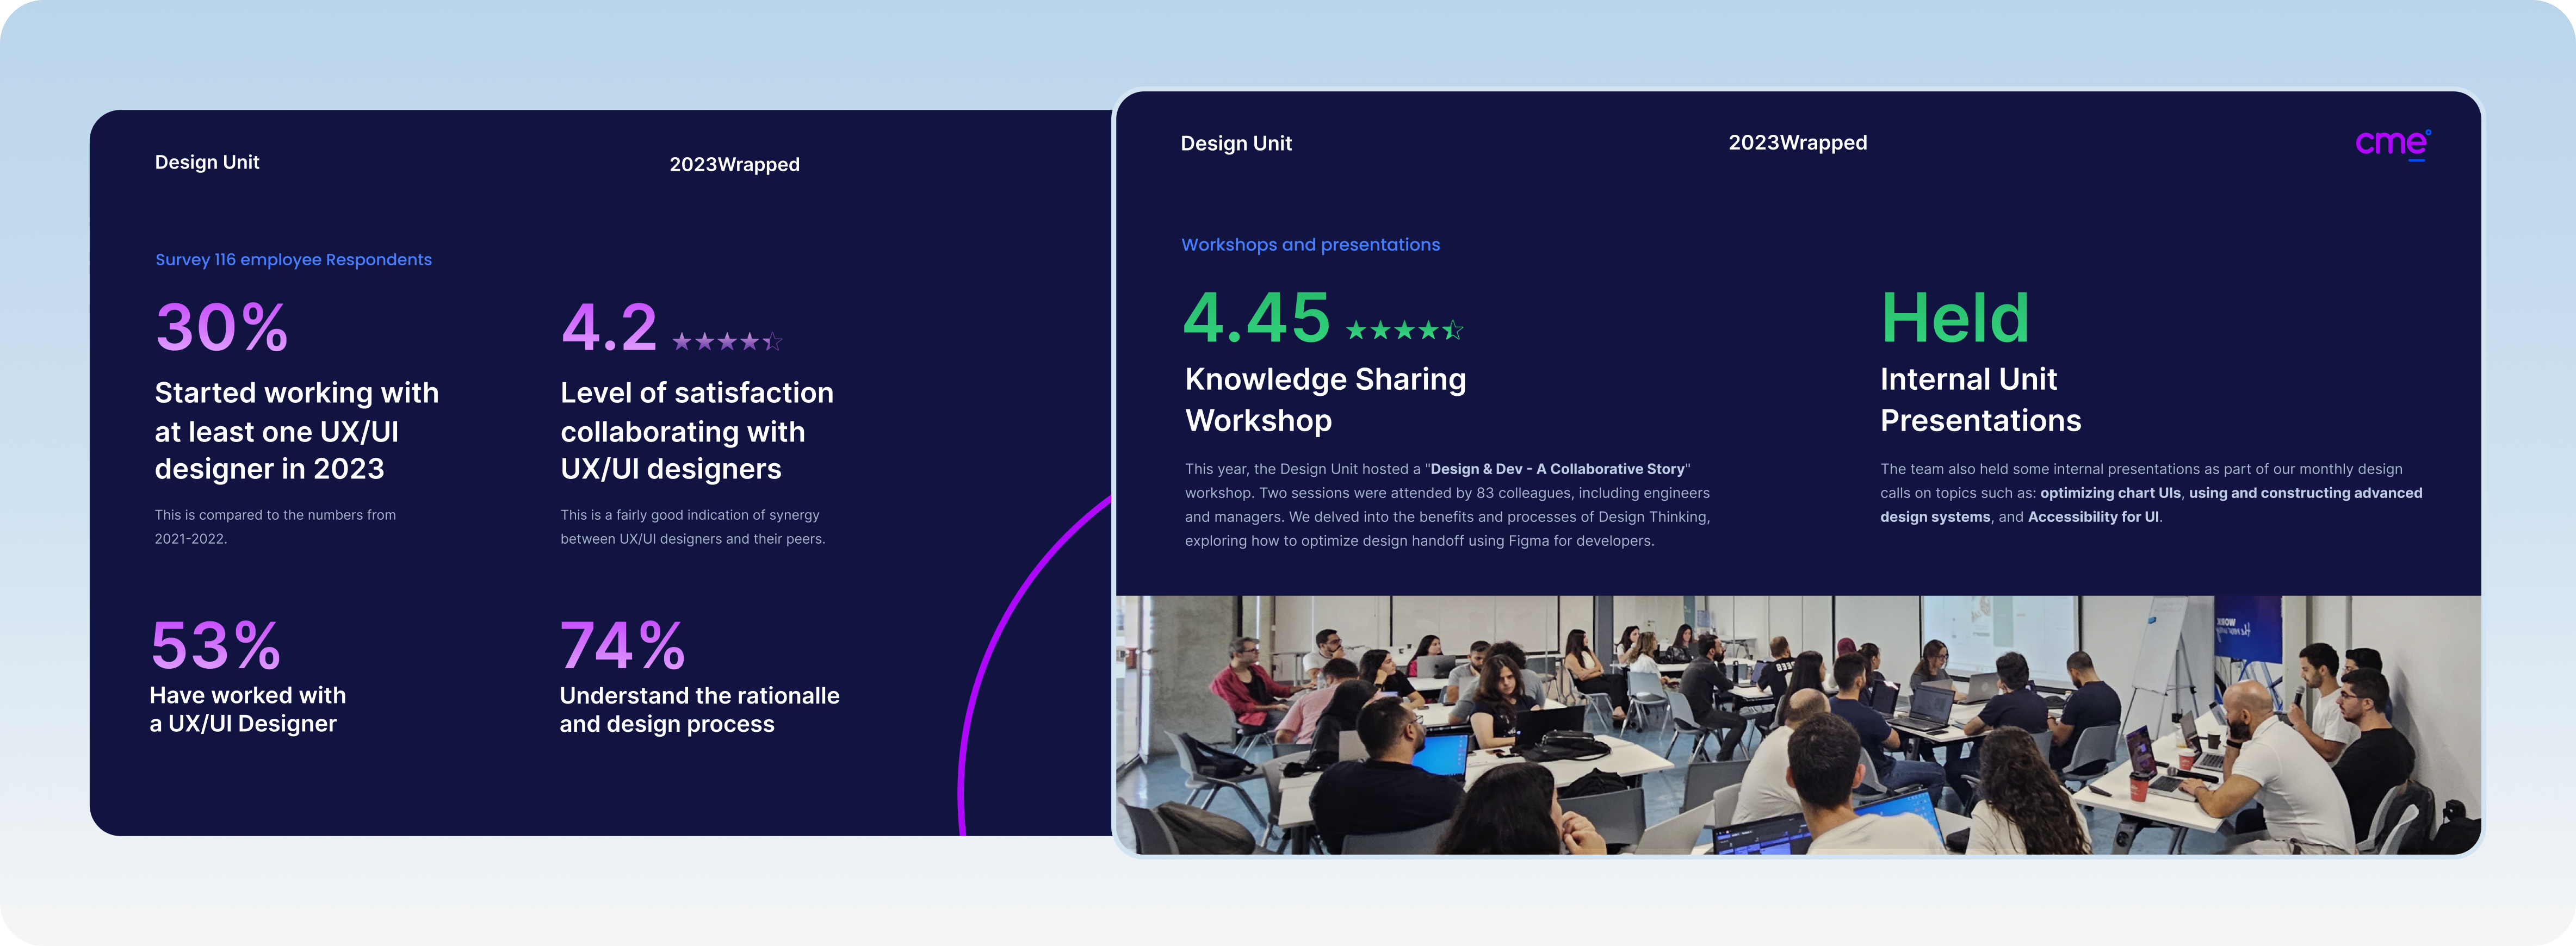Click 'This is compared to the numbers from 2021-2022' note
2576x946 pixels.
click(x=275, y=527)
